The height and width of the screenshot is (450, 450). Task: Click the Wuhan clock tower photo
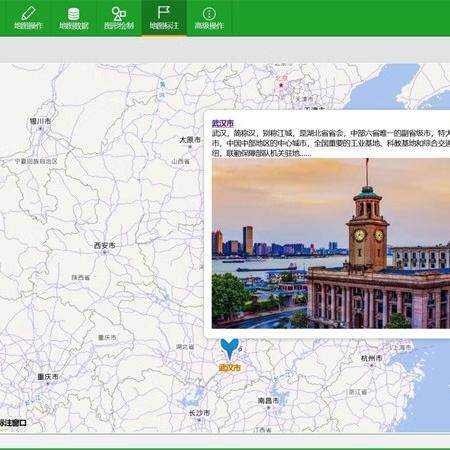331,243
